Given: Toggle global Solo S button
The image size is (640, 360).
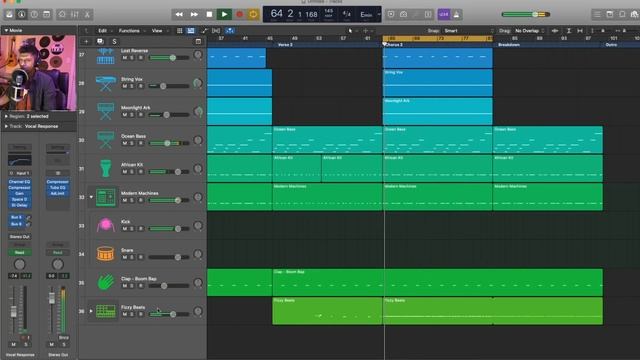Looking at the screenshot, I should pos(114,41).
